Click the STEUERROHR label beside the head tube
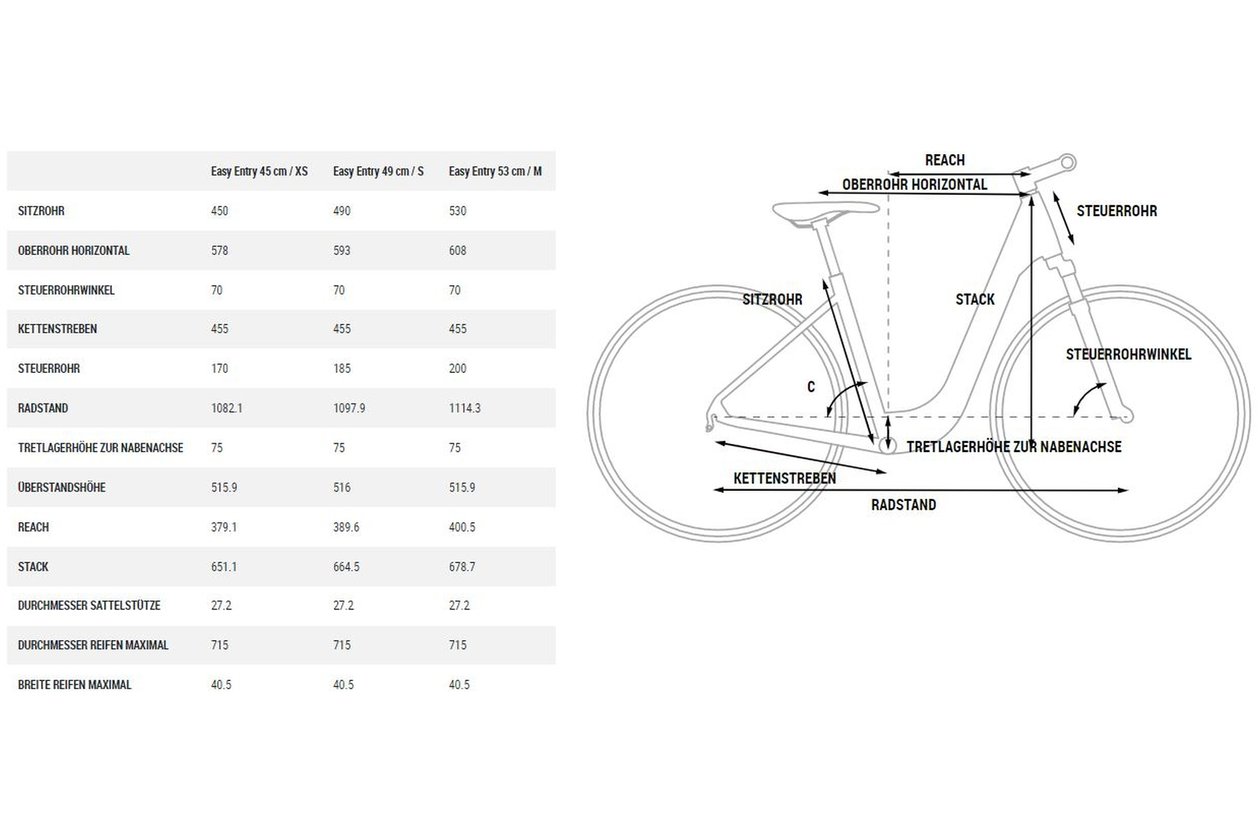 [1117, 211]
